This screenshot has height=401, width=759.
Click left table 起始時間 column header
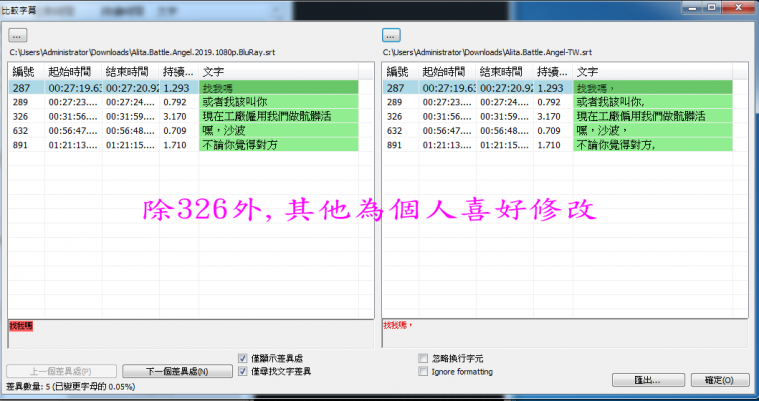73,72
